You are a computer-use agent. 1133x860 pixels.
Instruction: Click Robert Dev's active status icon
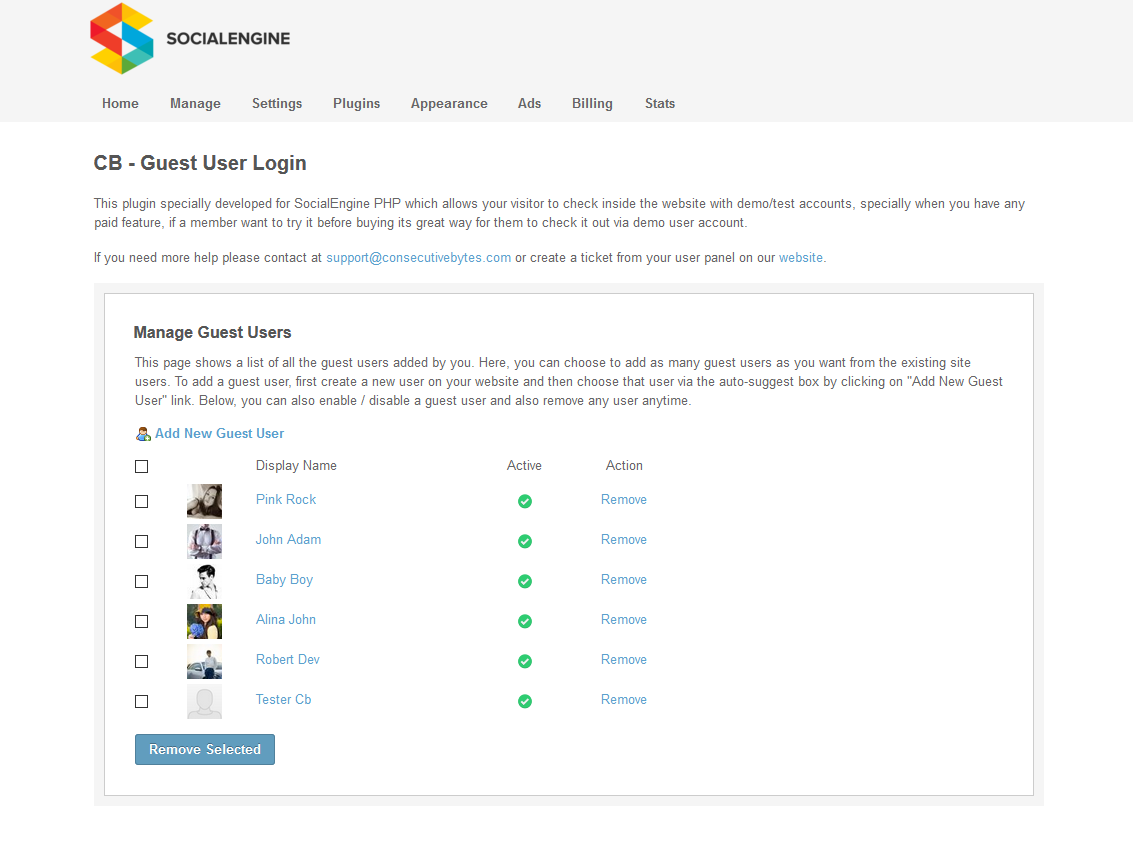pyautogui.click(x=524, y=661)
